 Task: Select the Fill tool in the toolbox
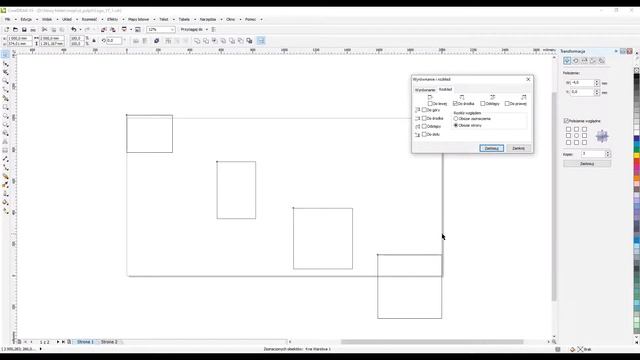coord(5,202)
